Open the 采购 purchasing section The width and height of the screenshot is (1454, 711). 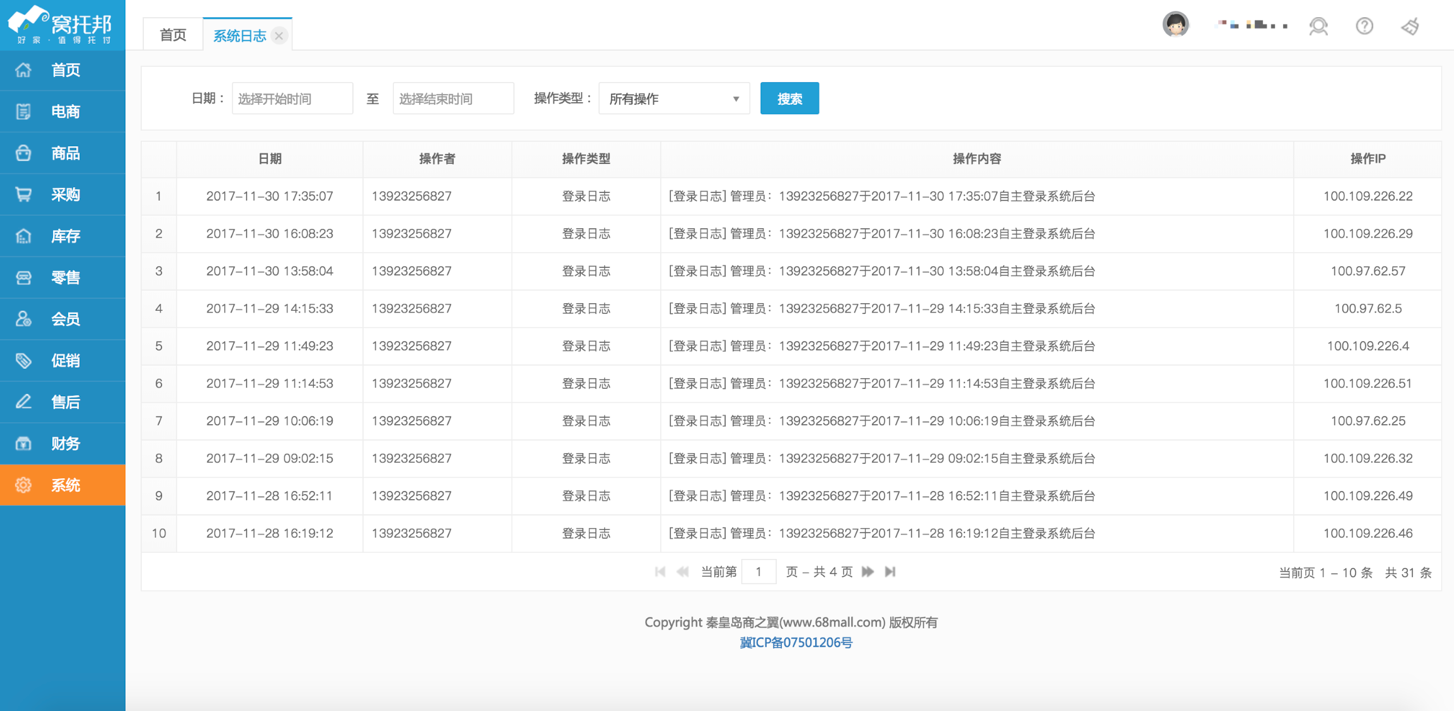coord(63,195)
